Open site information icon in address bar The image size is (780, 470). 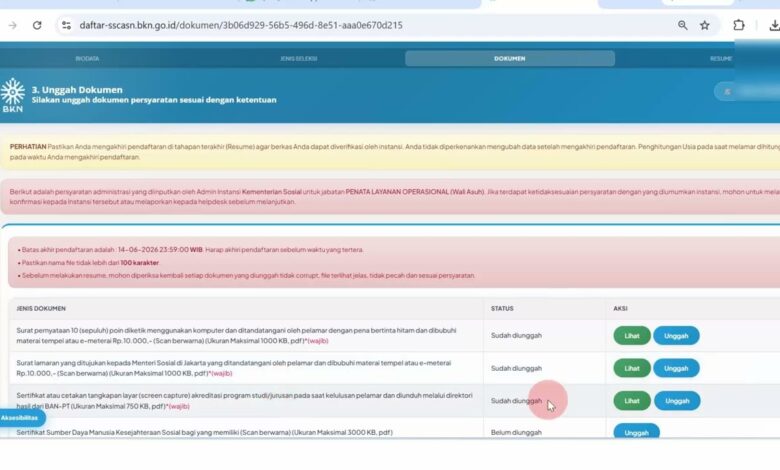coord(66,25)
